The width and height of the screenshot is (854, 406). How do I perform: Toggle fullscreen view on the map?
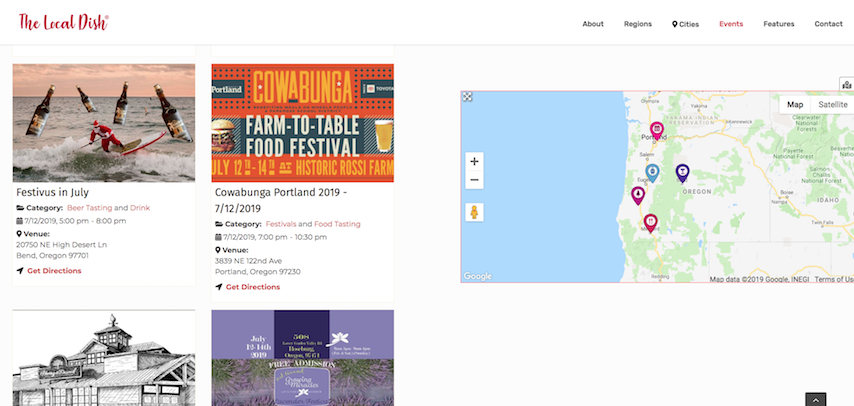pyautogui.click(x=467, y=97)
